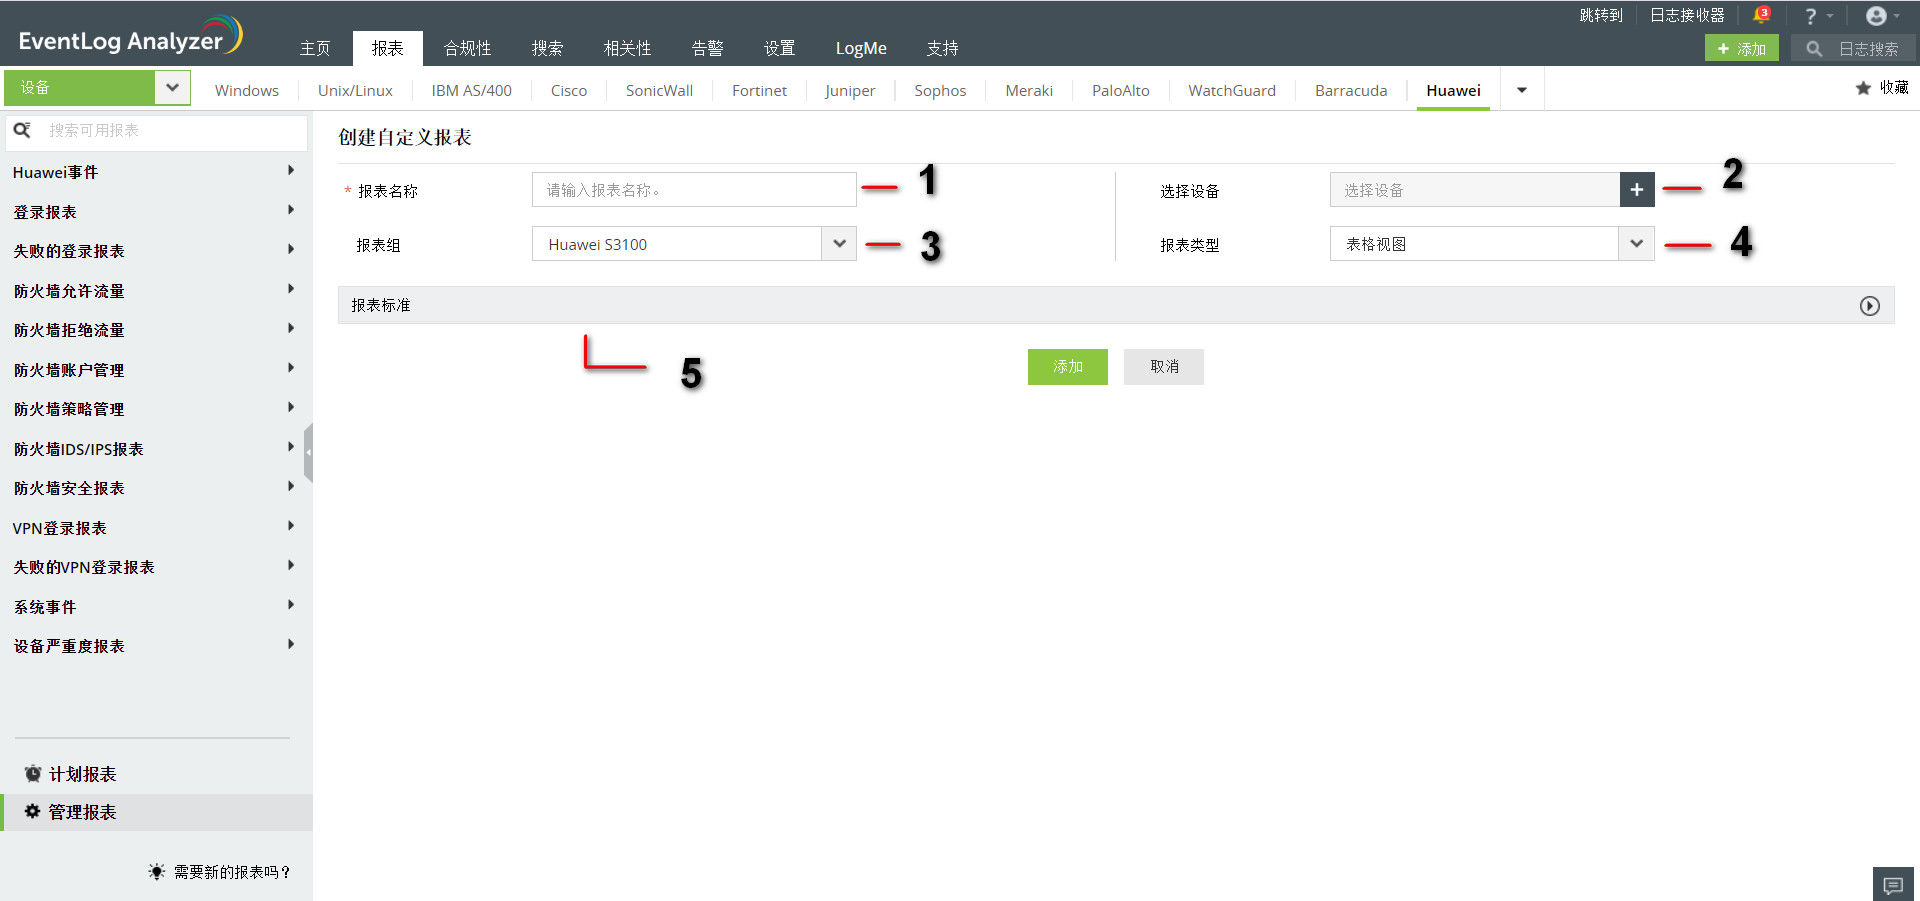Open the help question mark menu
The width and height of the screenshot is (1920, 901).
pyautogui.click(x=1812, y=15)
